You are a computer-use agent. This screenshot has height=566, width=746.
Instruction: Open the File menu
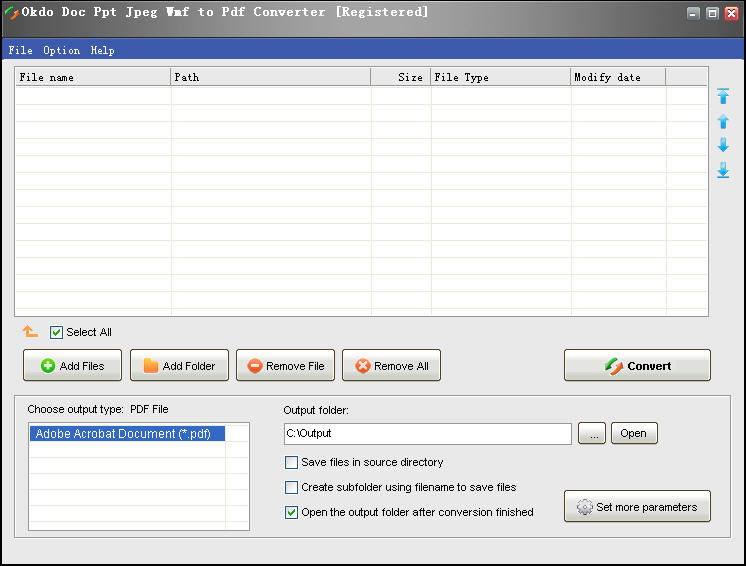pos(20,50)
